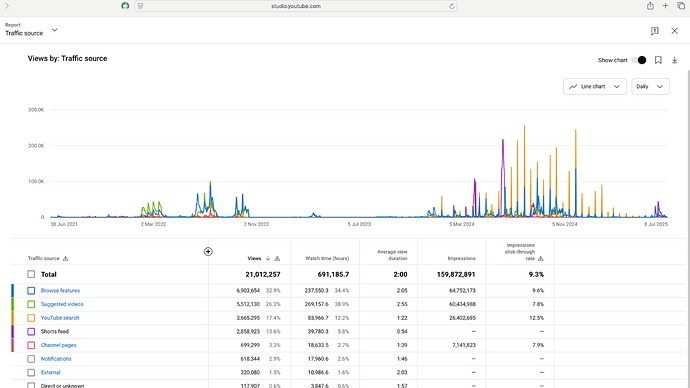
Task: Open the Daily interval dropdown
Action: [x=650, y=87]
